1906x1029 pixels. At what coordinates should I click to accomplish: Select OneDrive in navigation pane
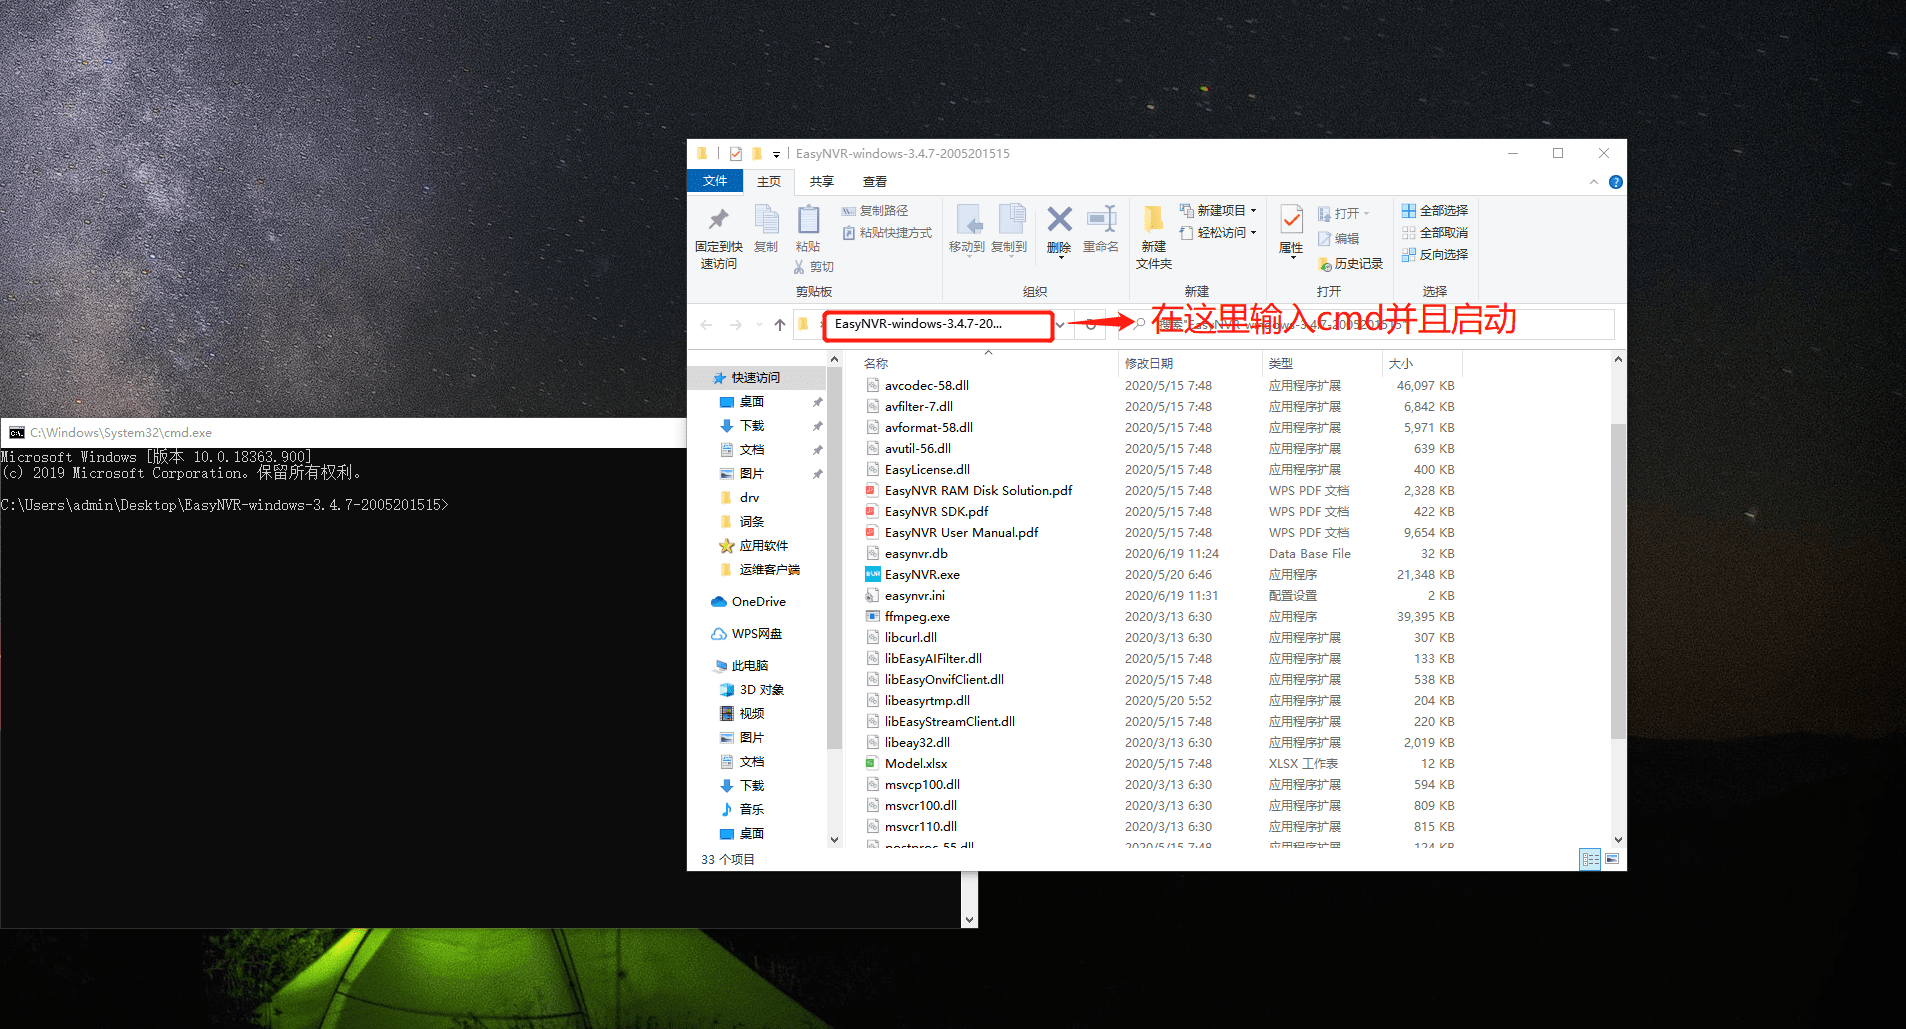pyautogui.click(x=758, y=602)
